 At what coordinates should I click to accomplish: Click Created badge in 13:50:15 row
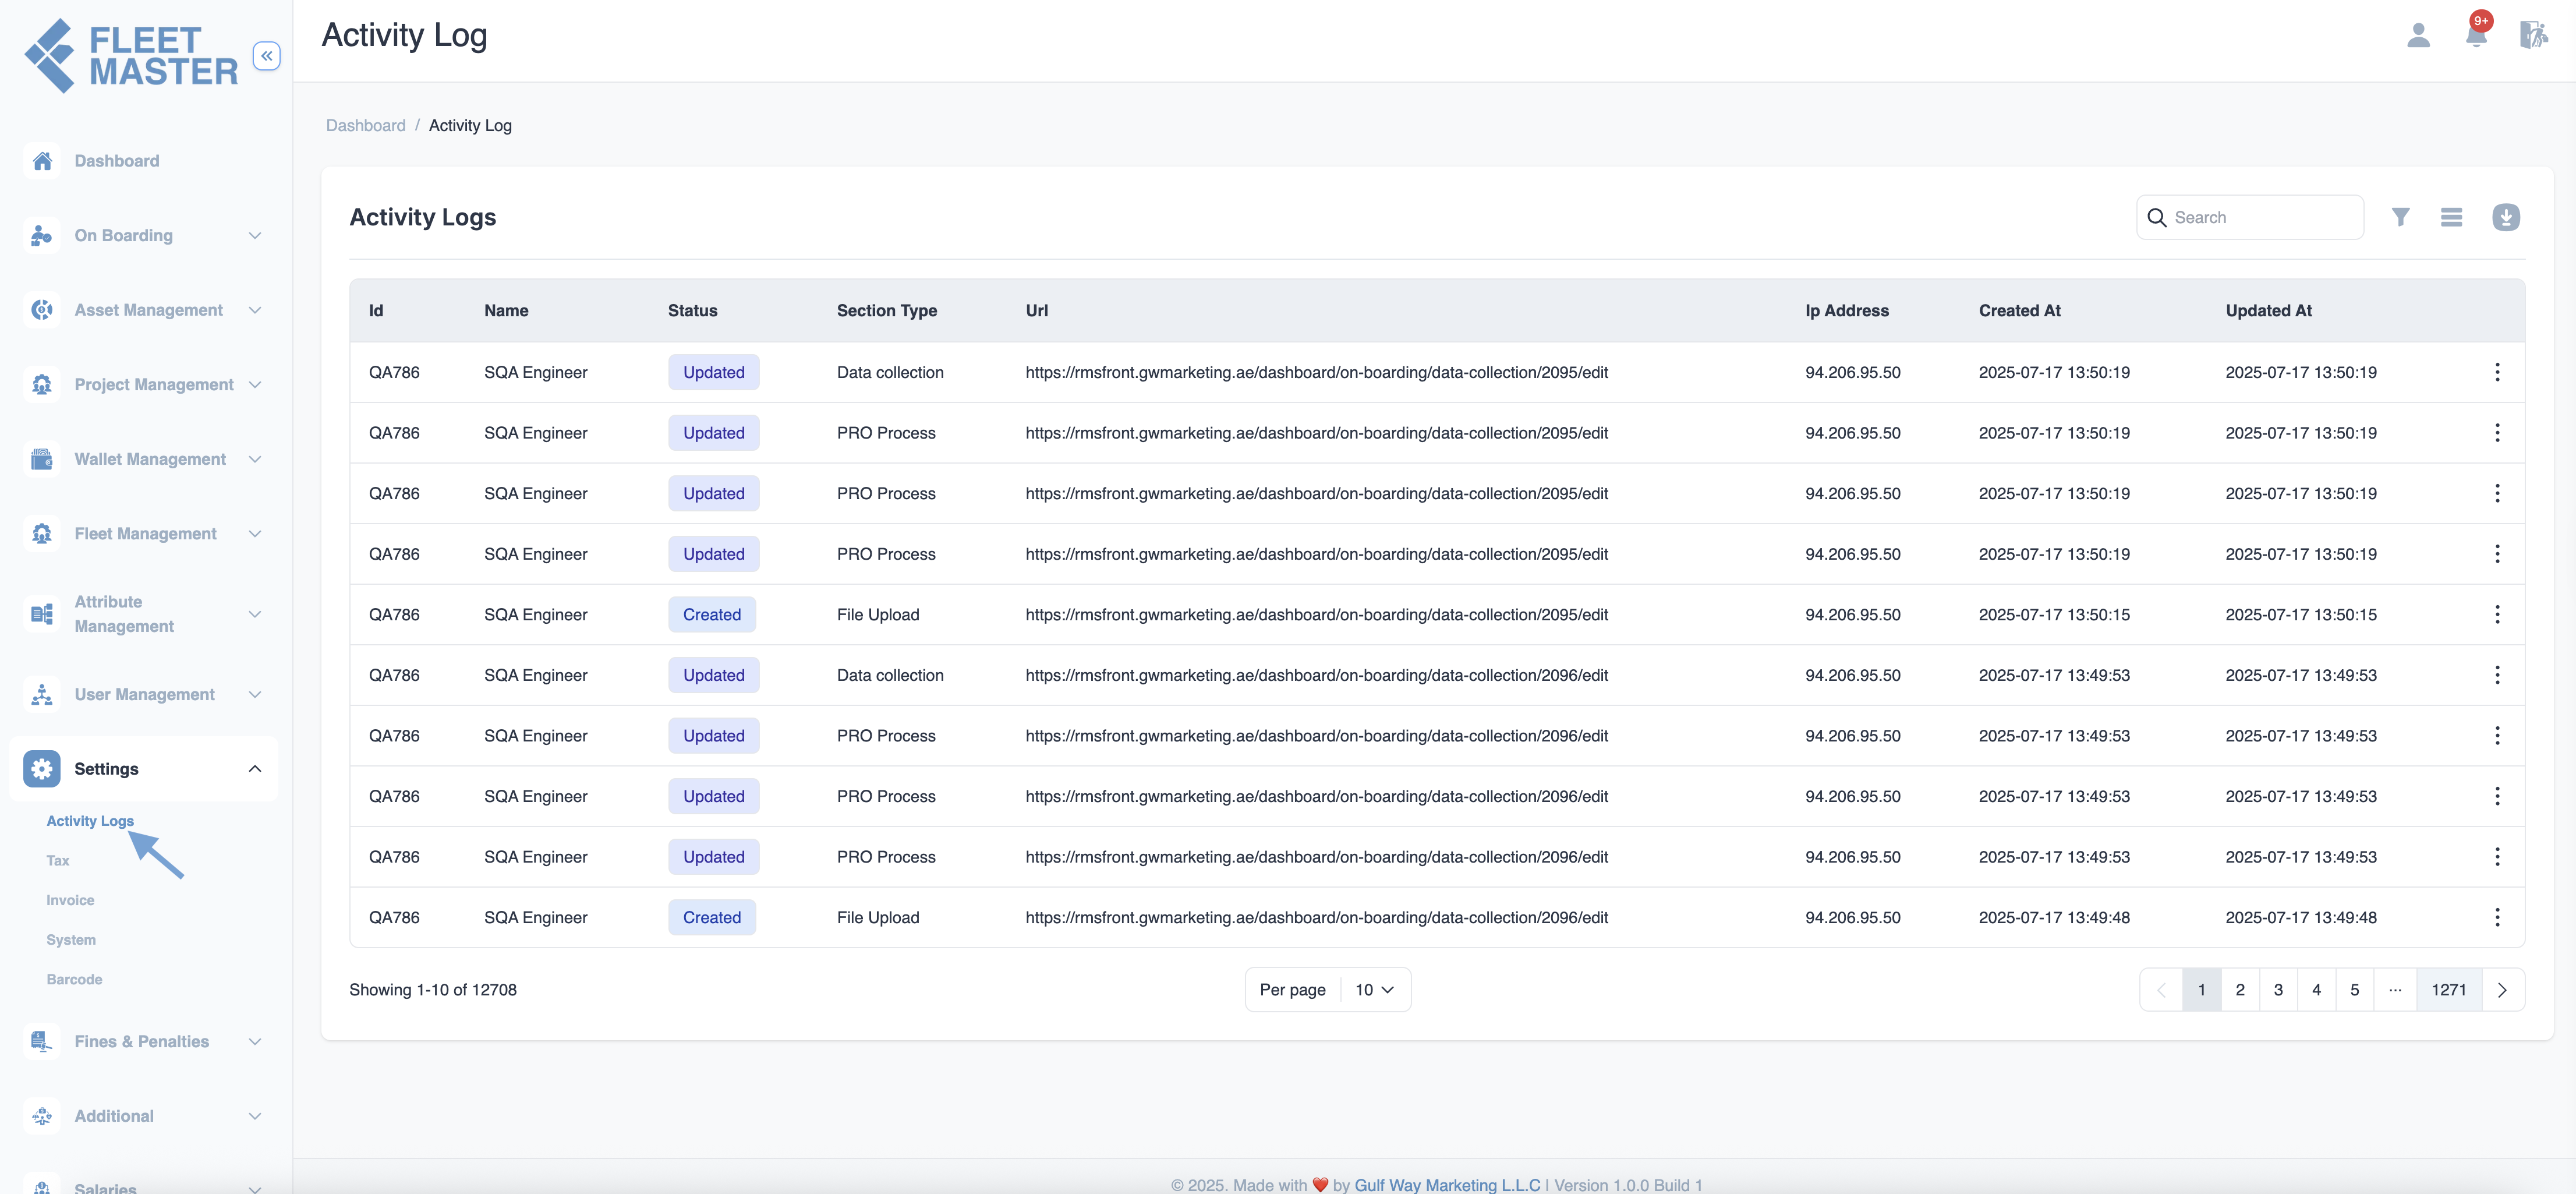pos(712,615)
